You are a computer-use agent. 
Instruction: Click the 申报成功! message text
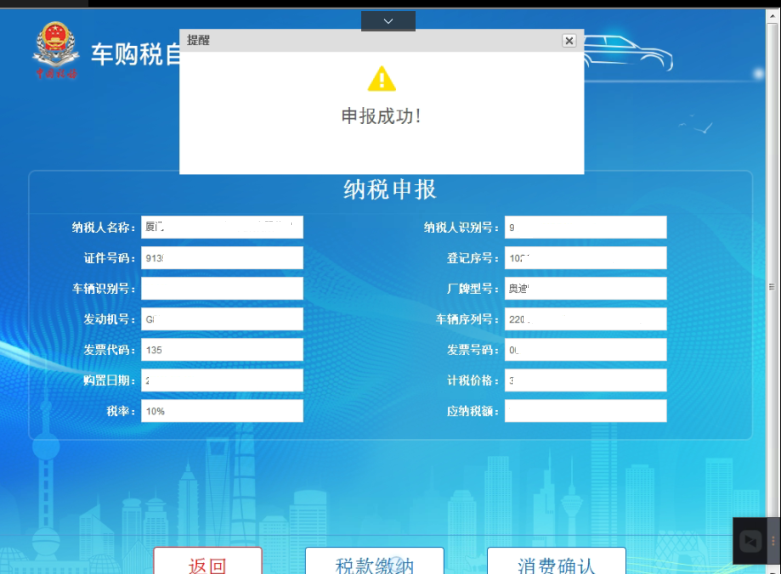[382, 116]
